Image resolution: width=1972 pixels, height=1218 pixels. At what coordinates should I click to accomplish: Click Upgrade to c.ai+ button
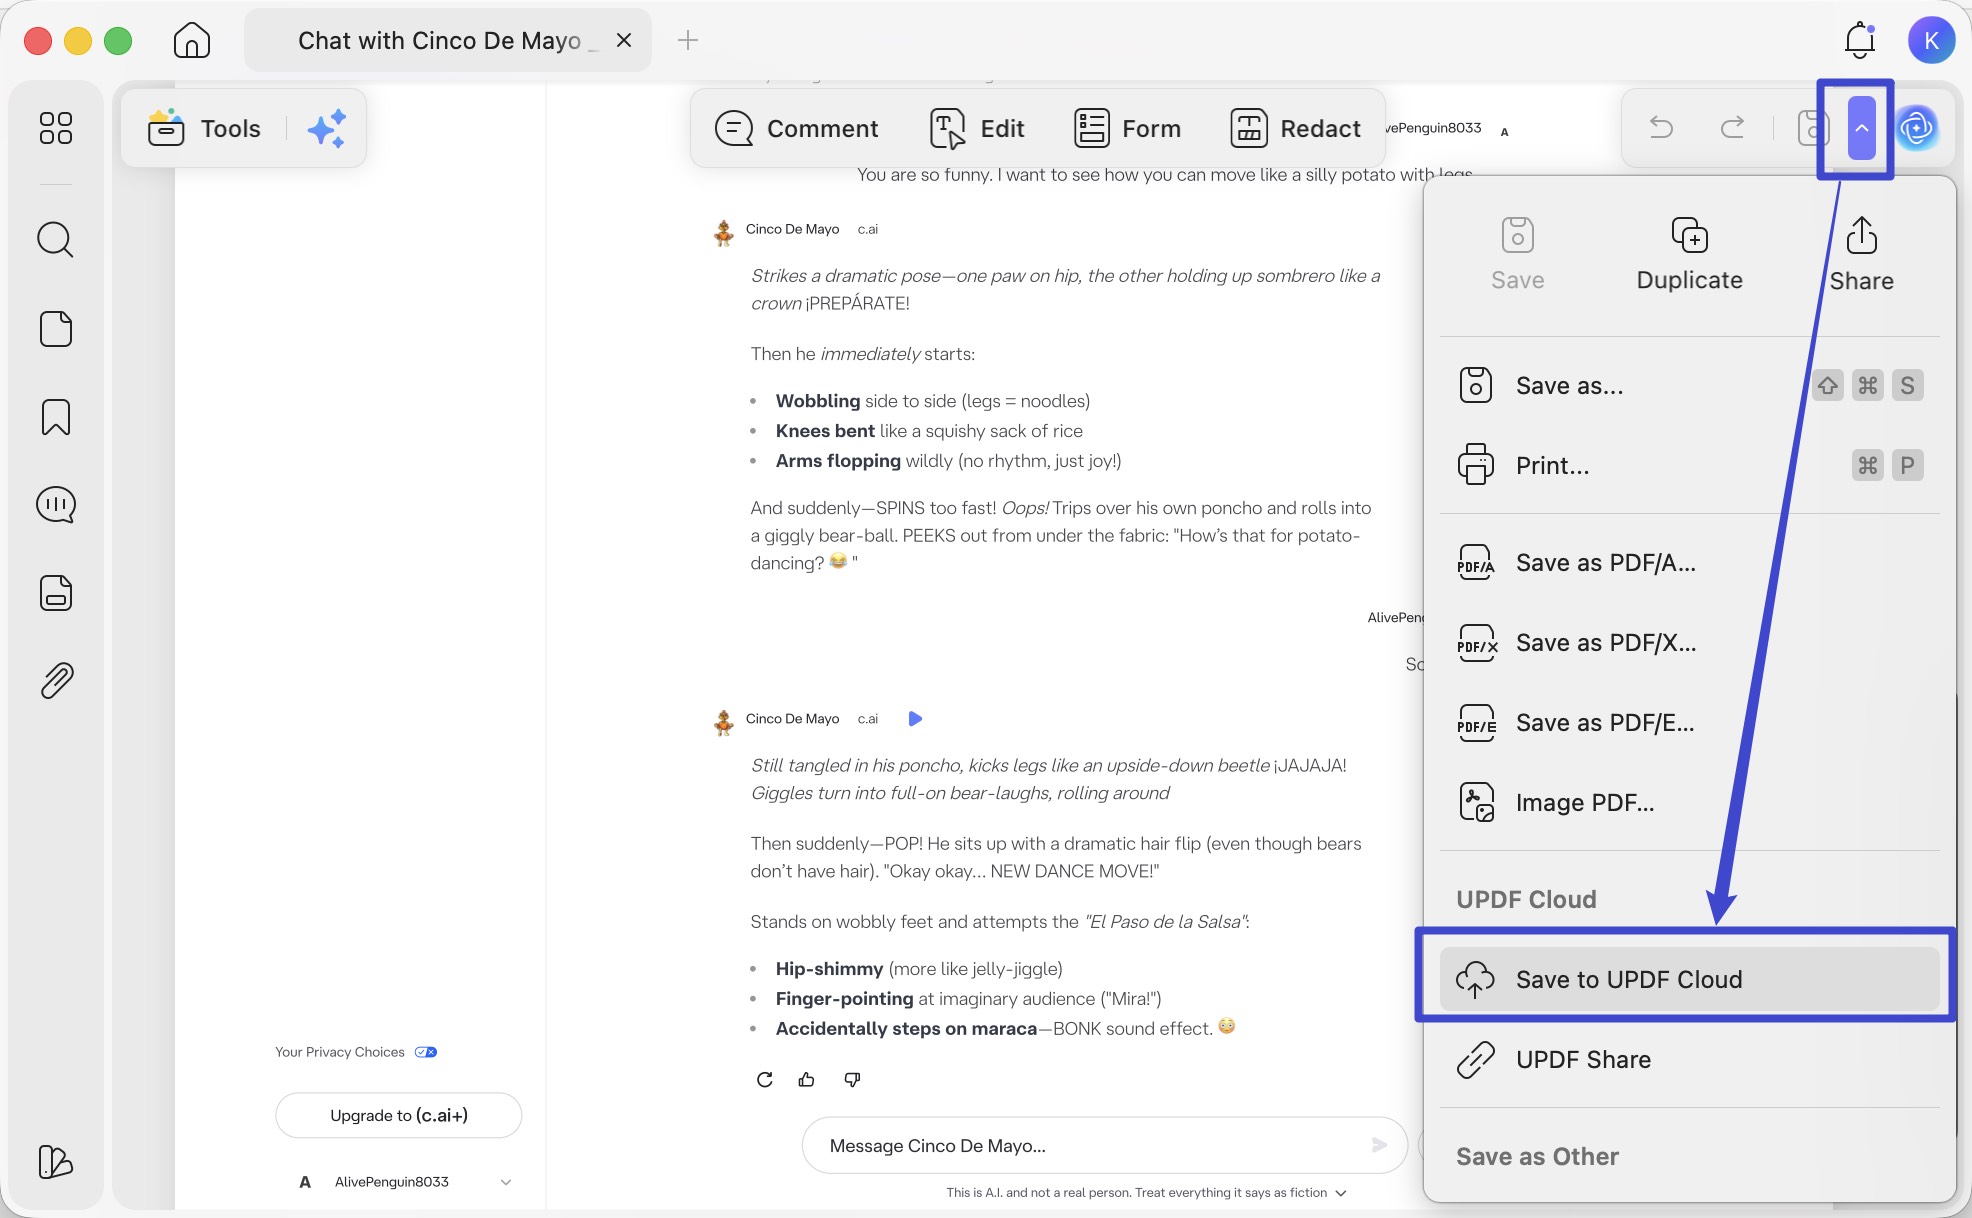tap(398, 1115)
